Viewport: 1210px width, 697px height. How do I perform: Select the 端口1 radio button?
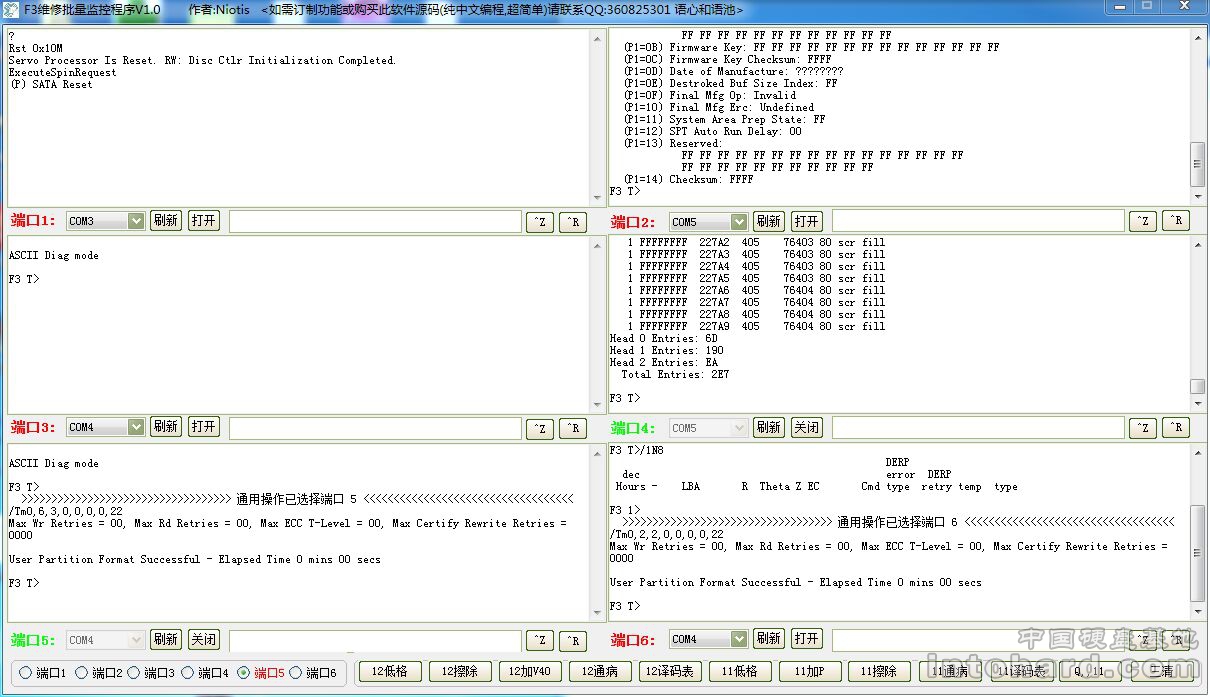(26, 673)
